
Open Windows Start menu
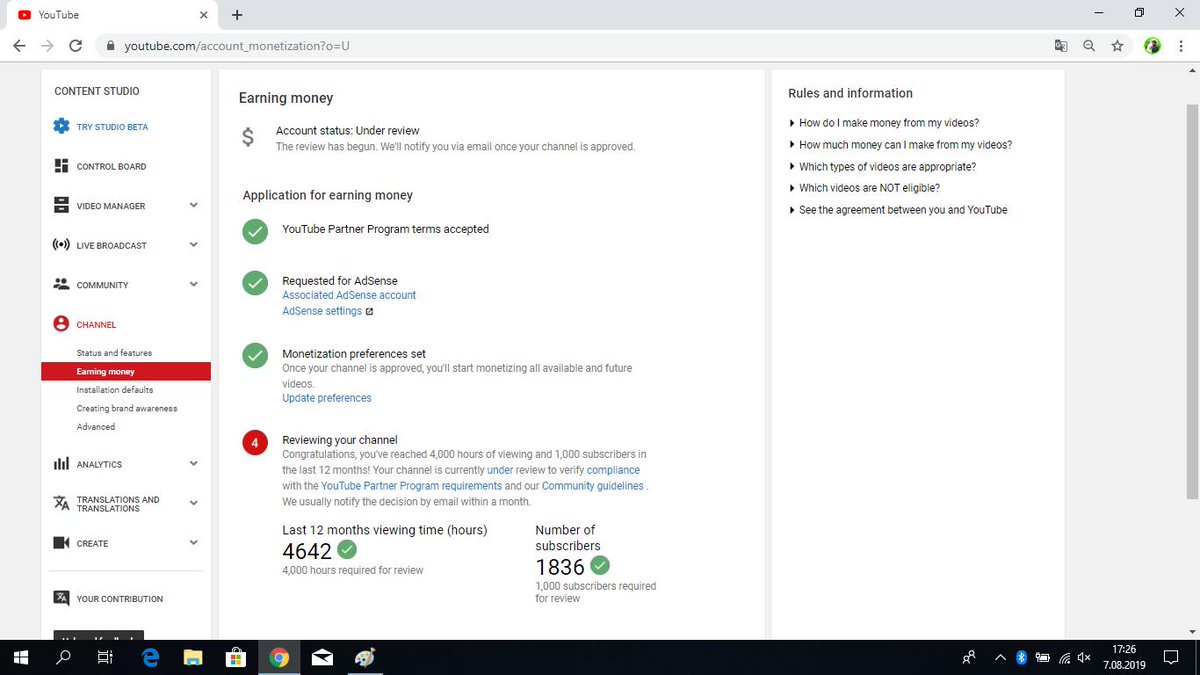tap(20, 657)
